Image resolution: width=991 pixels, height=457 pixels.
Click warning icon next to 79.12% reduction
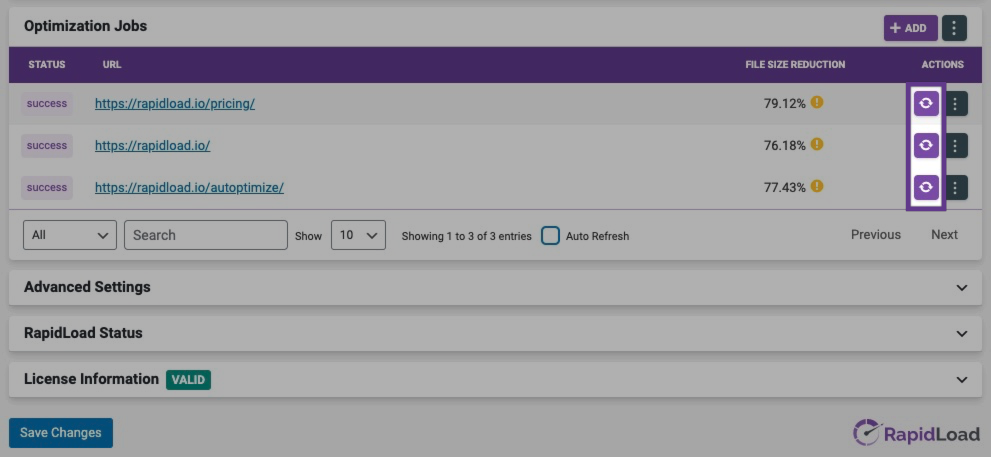(817, 102)
